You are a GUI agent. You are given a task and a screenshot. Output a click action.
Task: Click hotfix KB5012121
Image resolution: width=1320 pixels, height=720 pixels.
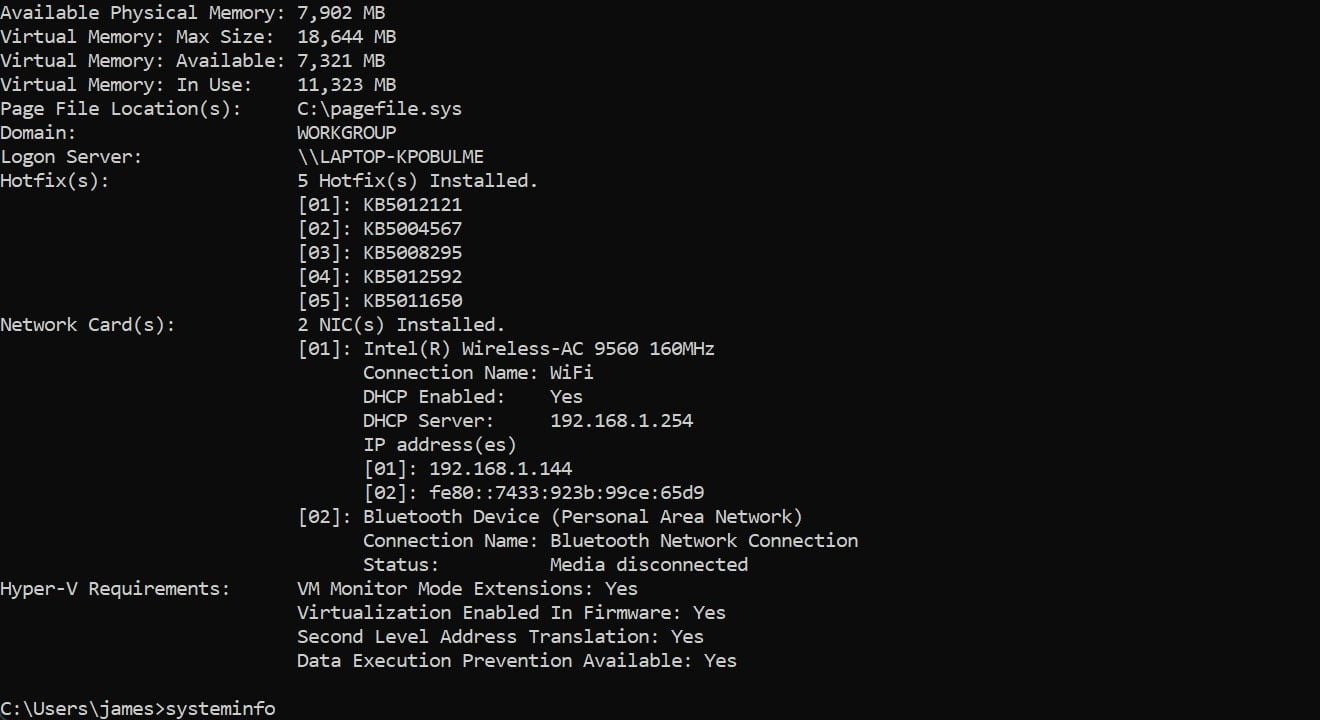[x=412, y=205]
